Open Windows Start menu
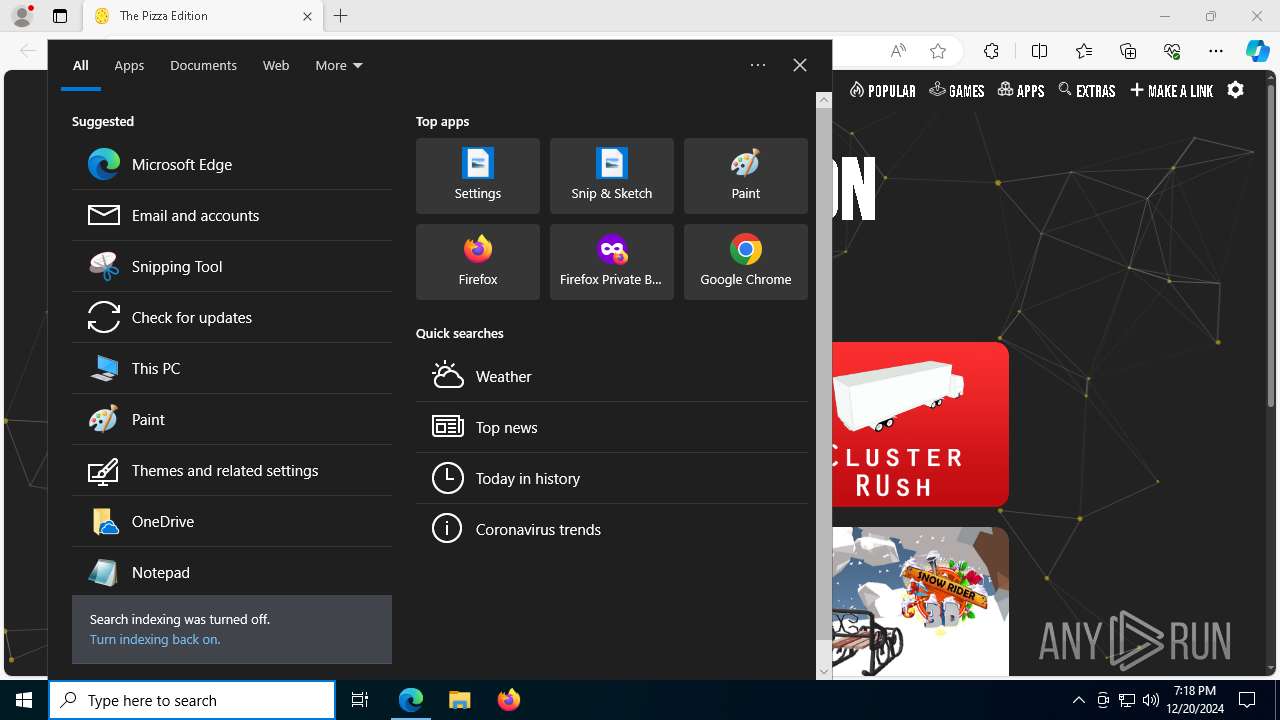 point(24,700)
